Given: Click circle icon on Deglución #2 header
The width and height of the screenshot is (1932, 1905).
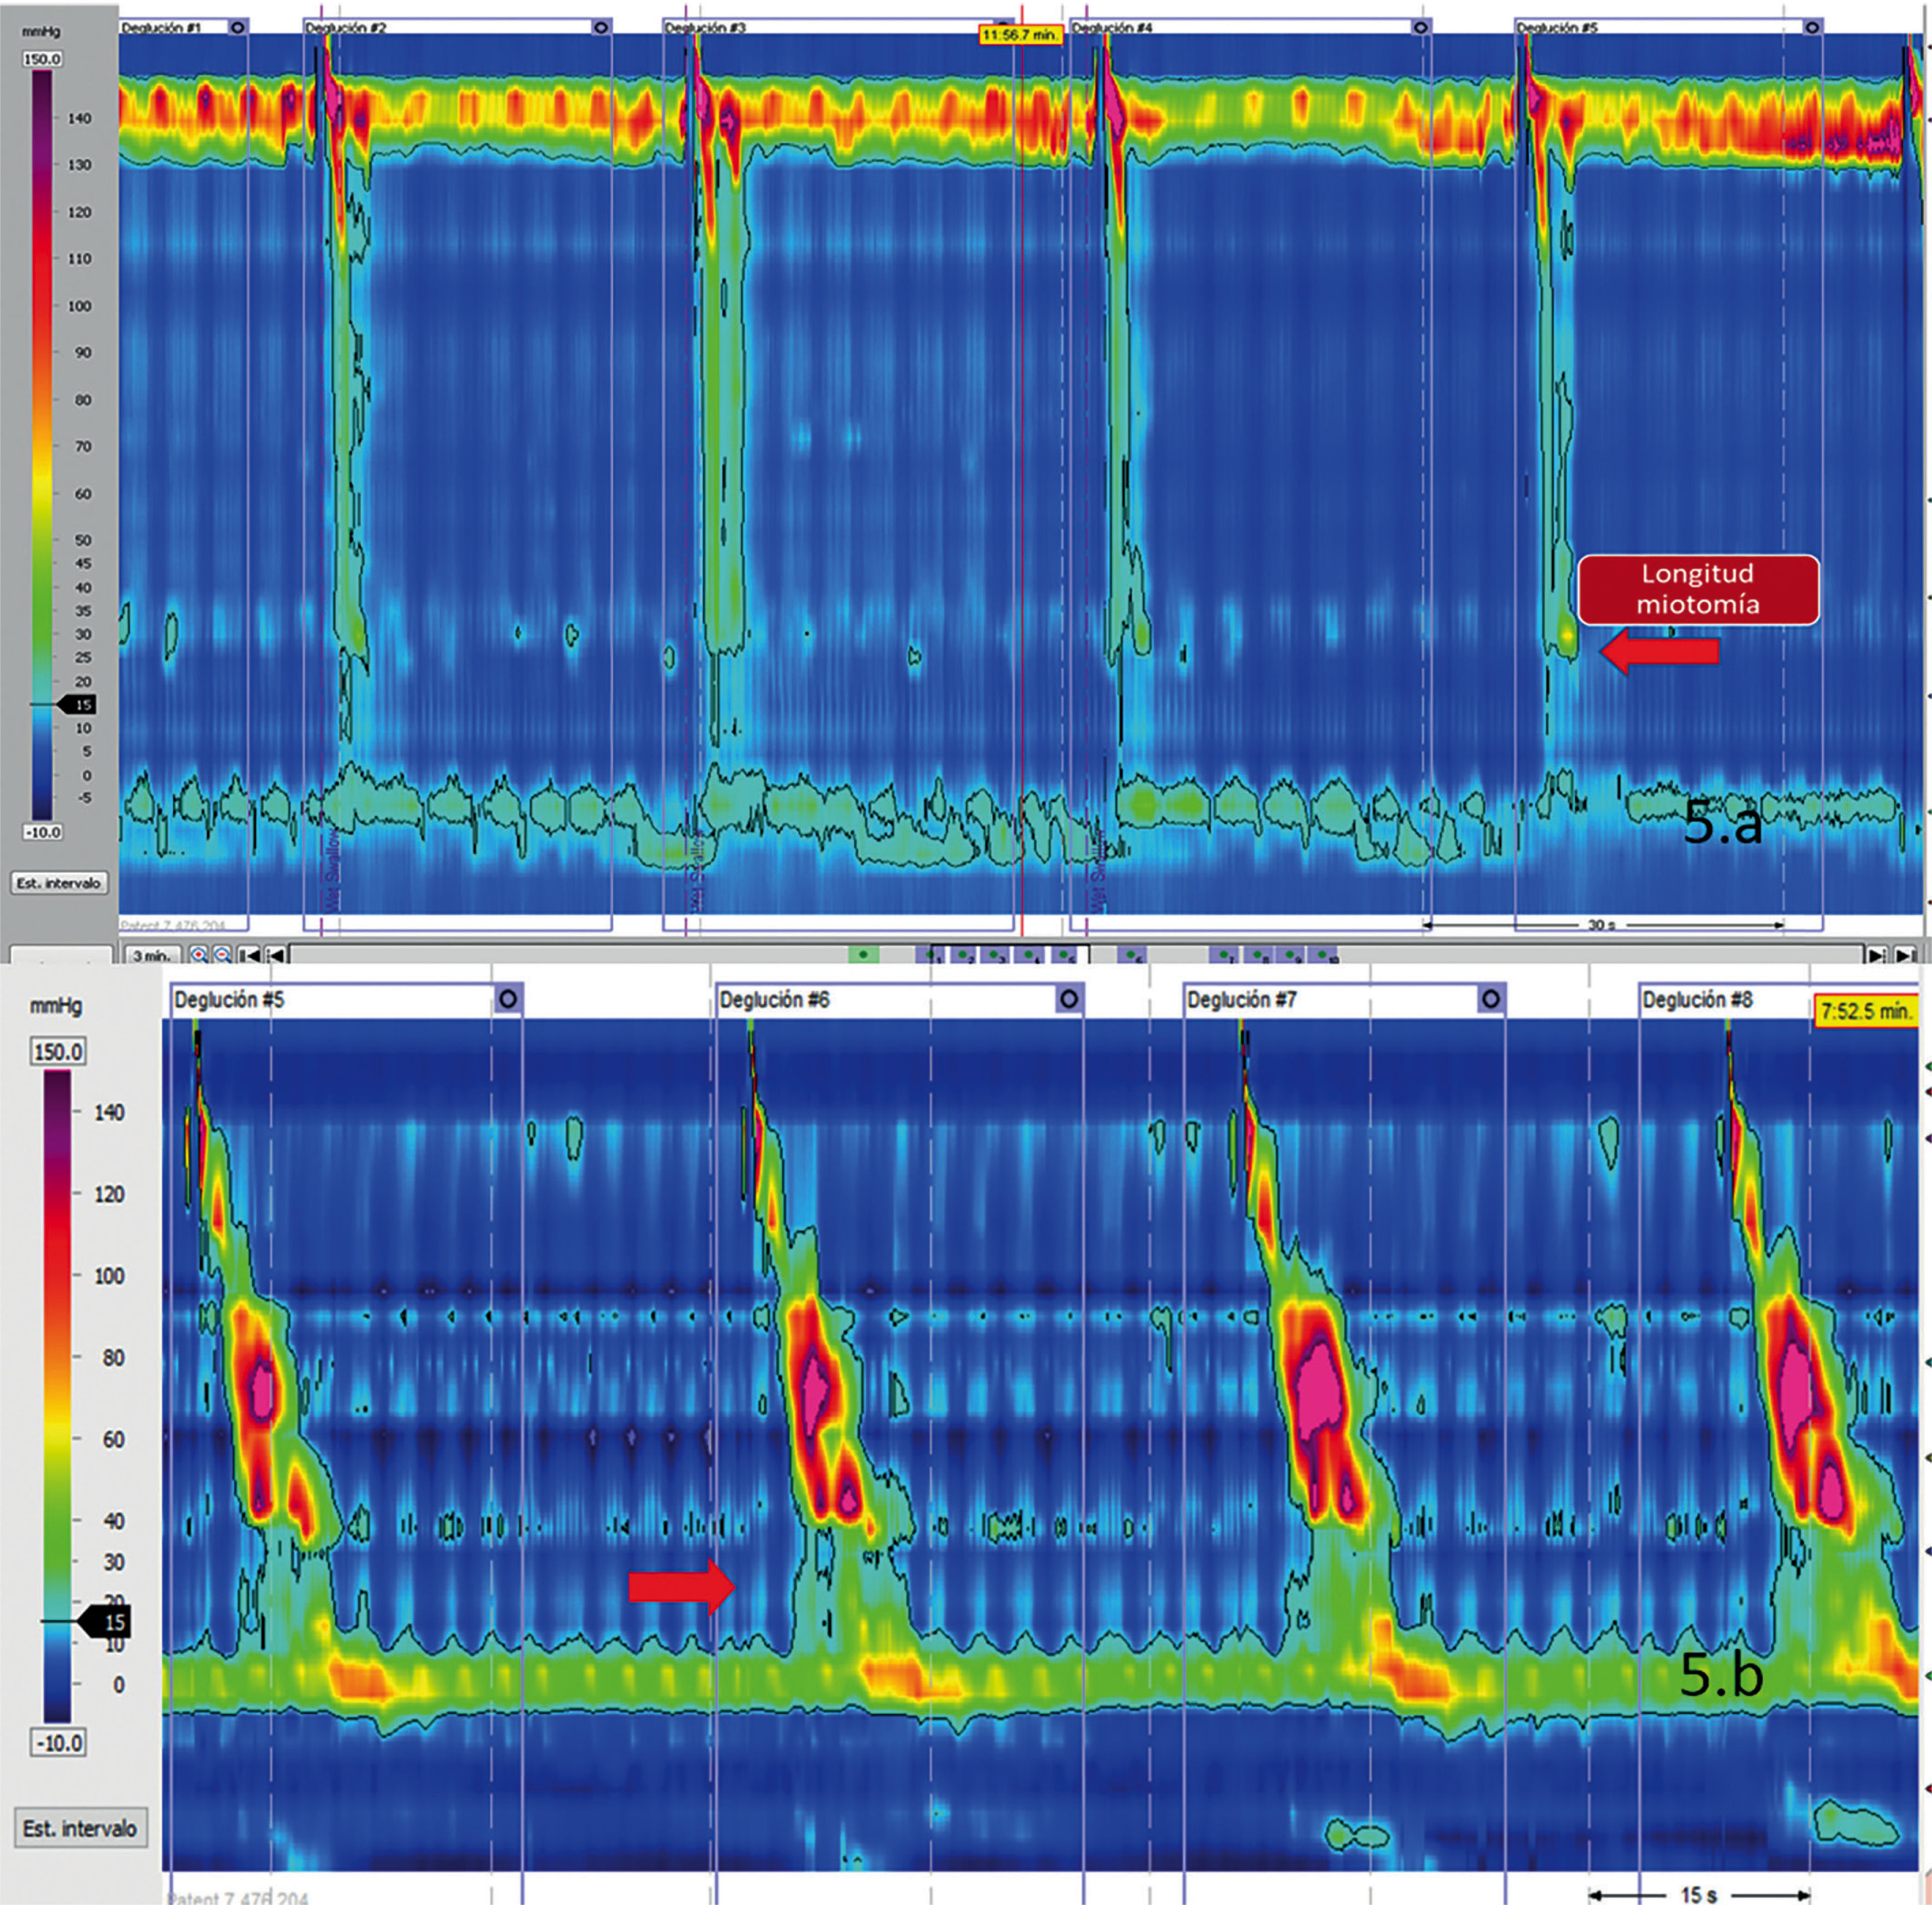Looking at the screenshot, I should click(x=600, y=27).
